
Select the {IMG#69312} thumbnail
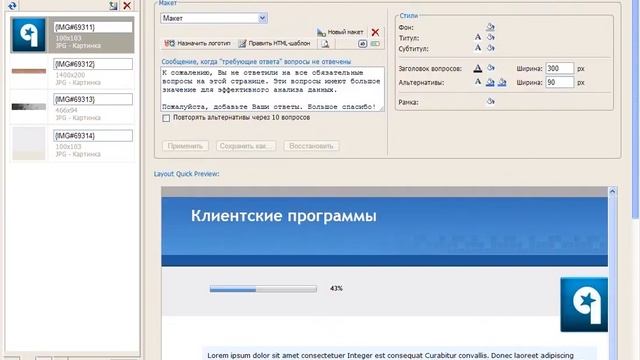(x=29, y=71)
